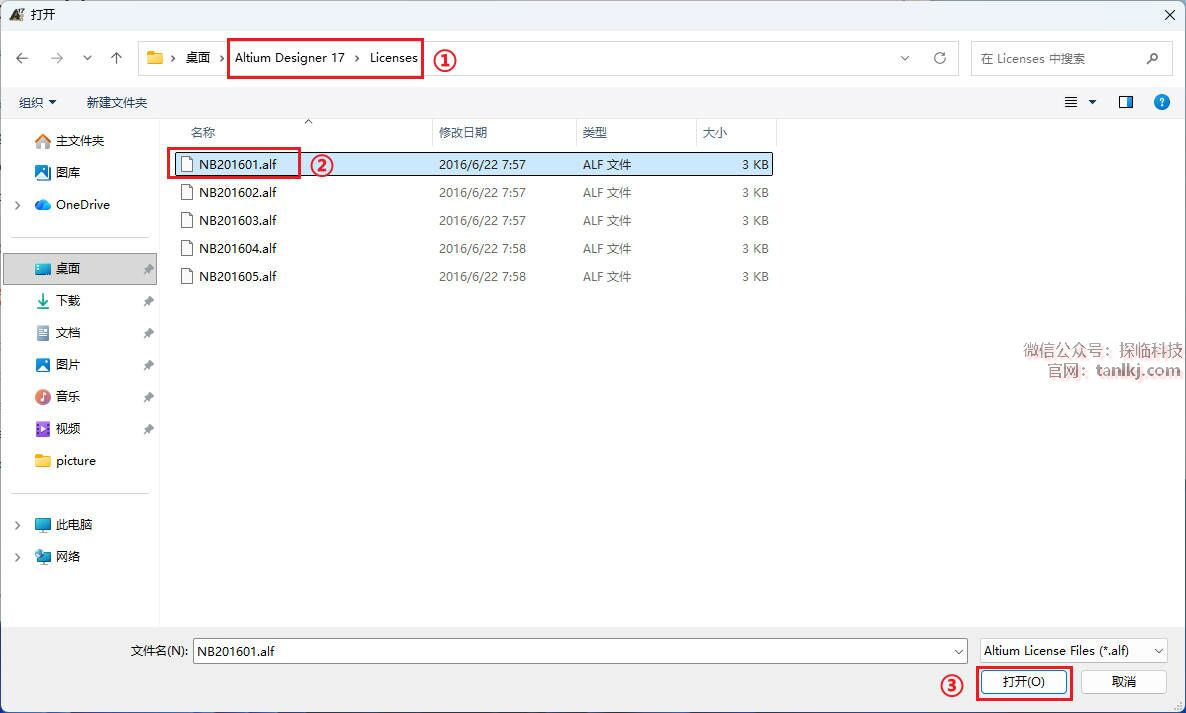Open the 组织 menu
This screenshot has width=1186, height=713.
[x=37, y=102]
